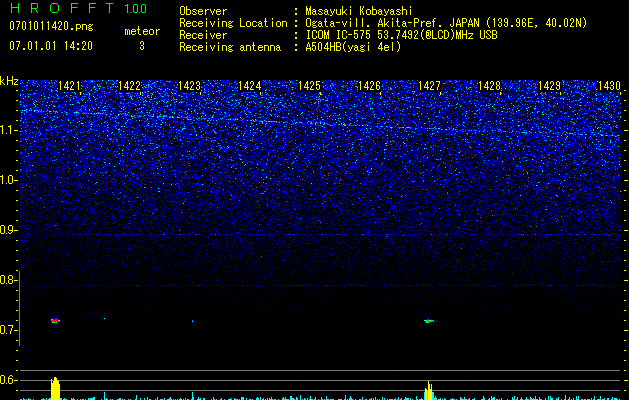The height and width of the screenshot is (400, 629).
Task: Click the 'Receiving antenna' label
Action: click(x=230, y=47)
